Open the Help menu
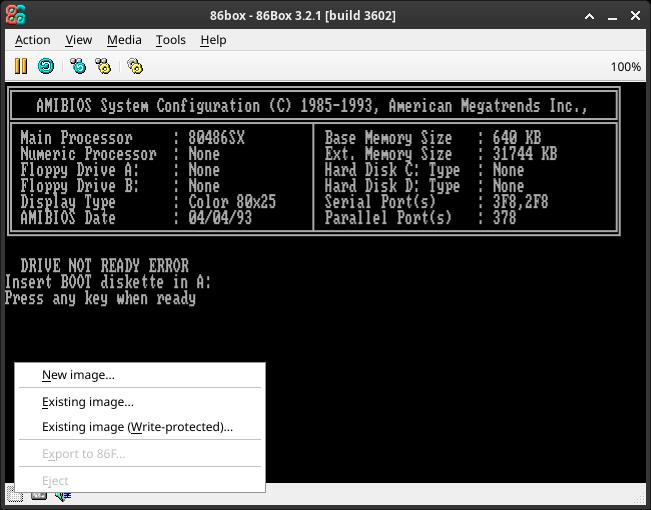 click(213, 40)
